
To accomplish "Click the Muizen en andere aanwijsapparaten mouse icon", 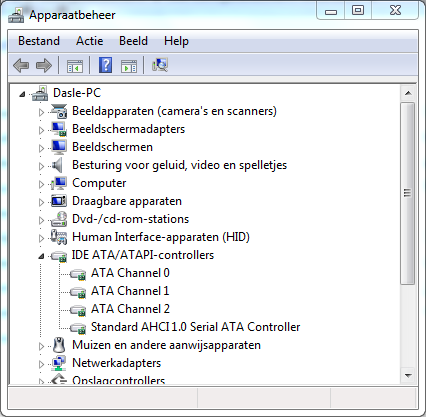I will pyautogui.click(x=59, y=345).
